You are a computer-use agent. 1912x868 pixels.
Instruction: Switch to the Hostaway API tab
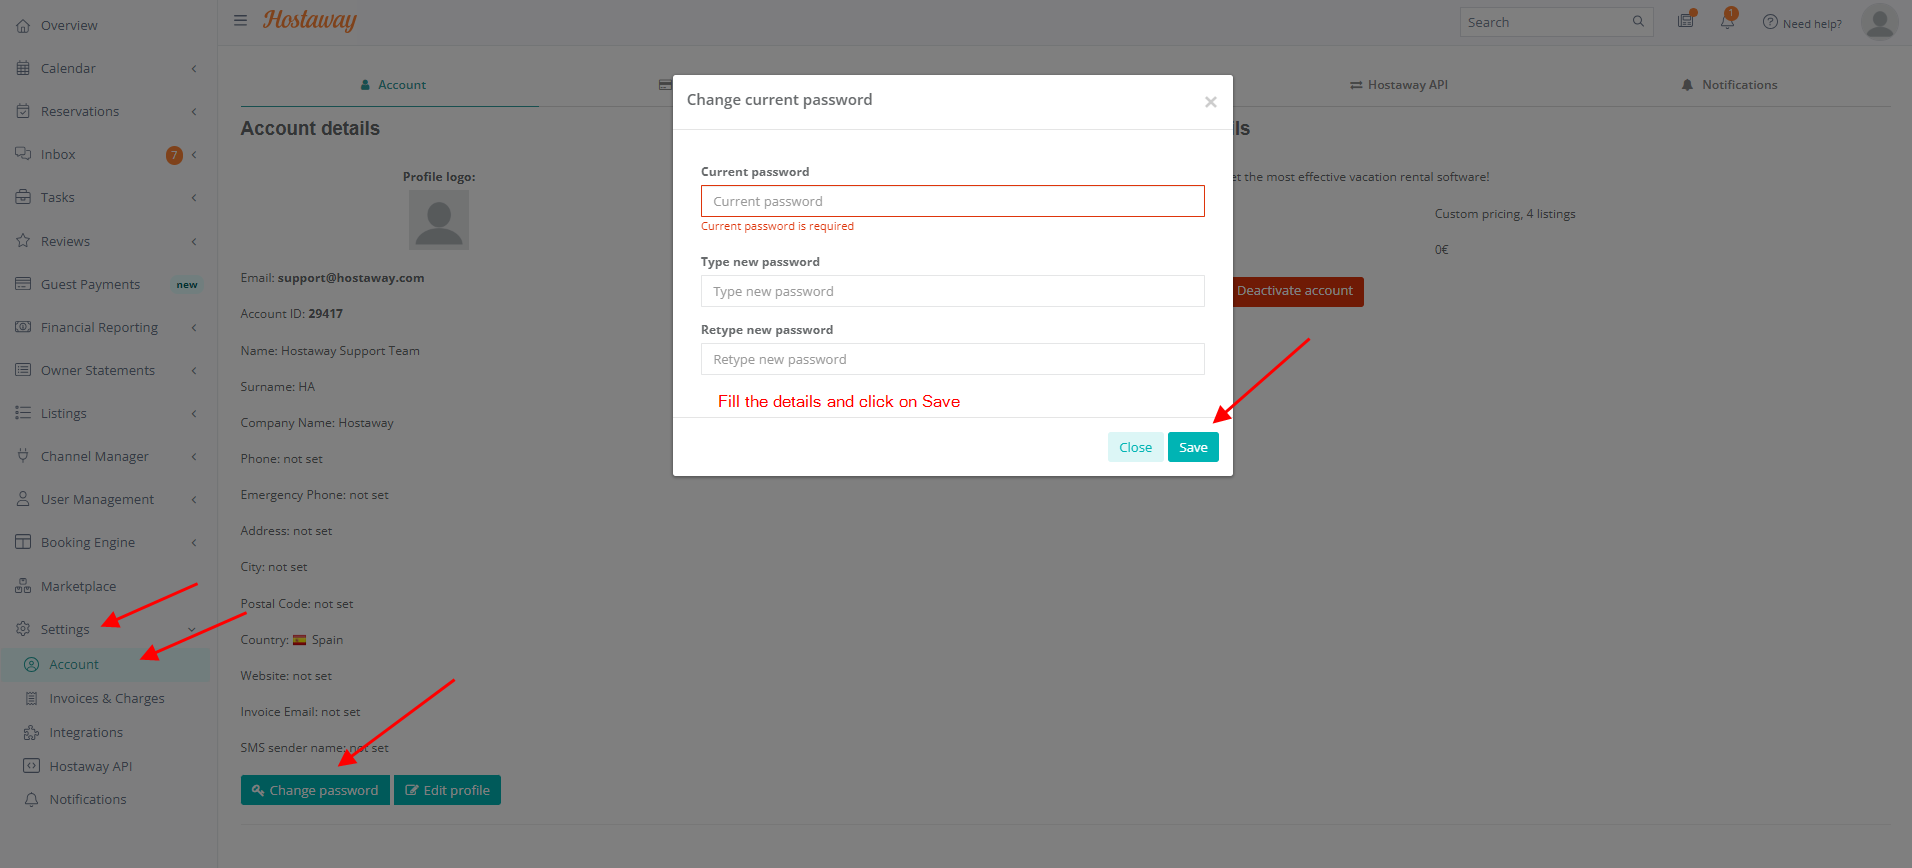click(1399, 85)
